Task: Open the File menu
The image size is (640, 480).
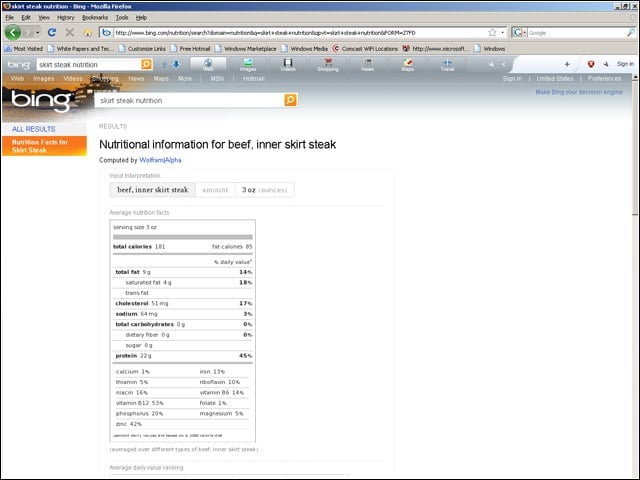Action: pyautogui.click(x=9, y=18)
